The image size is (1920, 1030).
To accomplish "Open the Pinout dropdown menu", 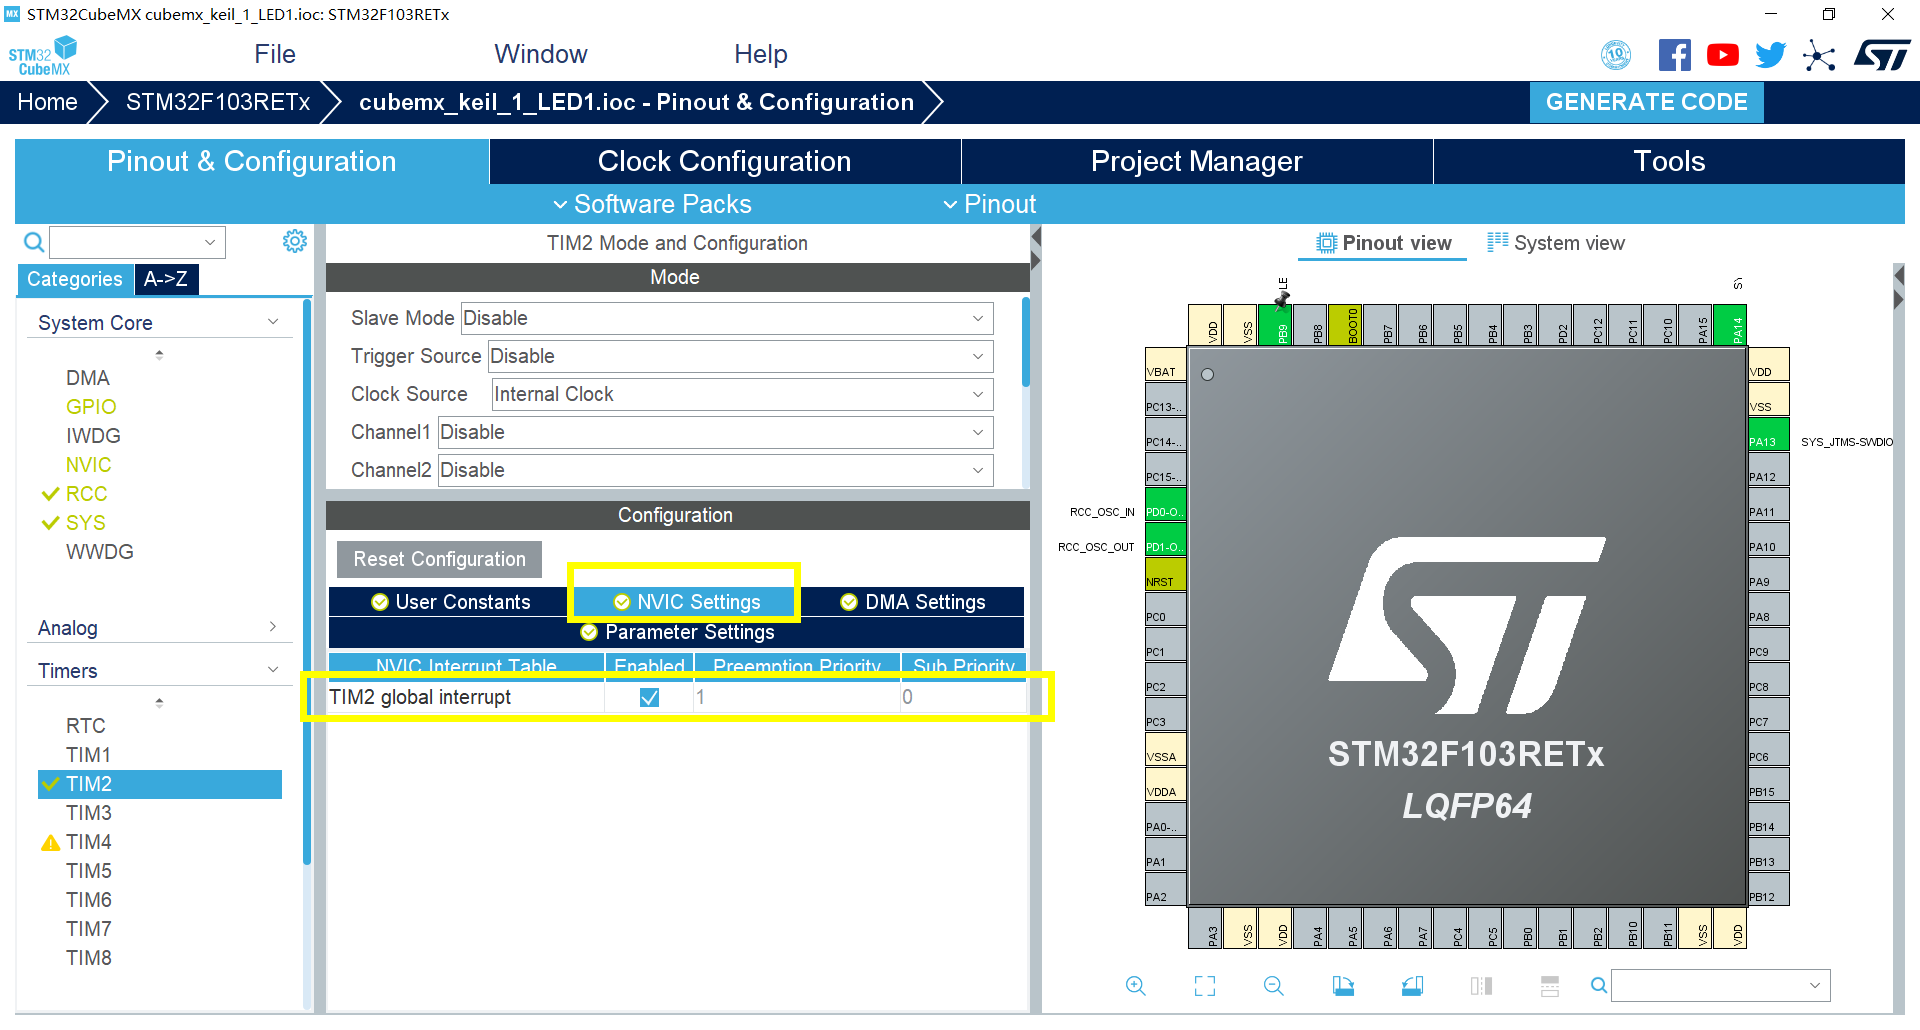I will (990, 204).
